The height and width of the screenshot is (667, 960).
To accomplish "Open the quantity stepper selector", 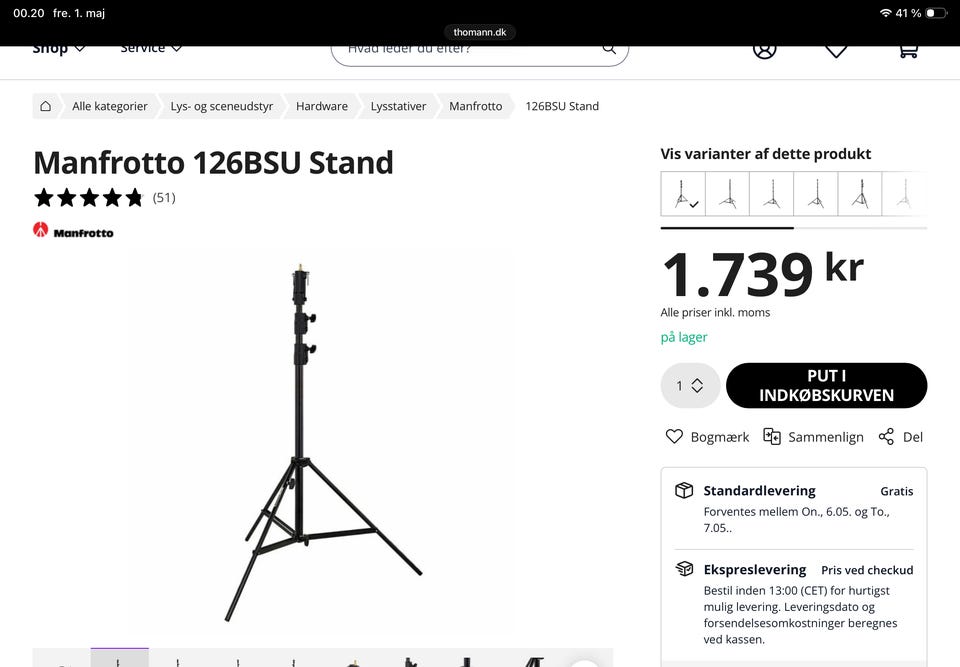I will pyautogui.click(x=690, y=385).
